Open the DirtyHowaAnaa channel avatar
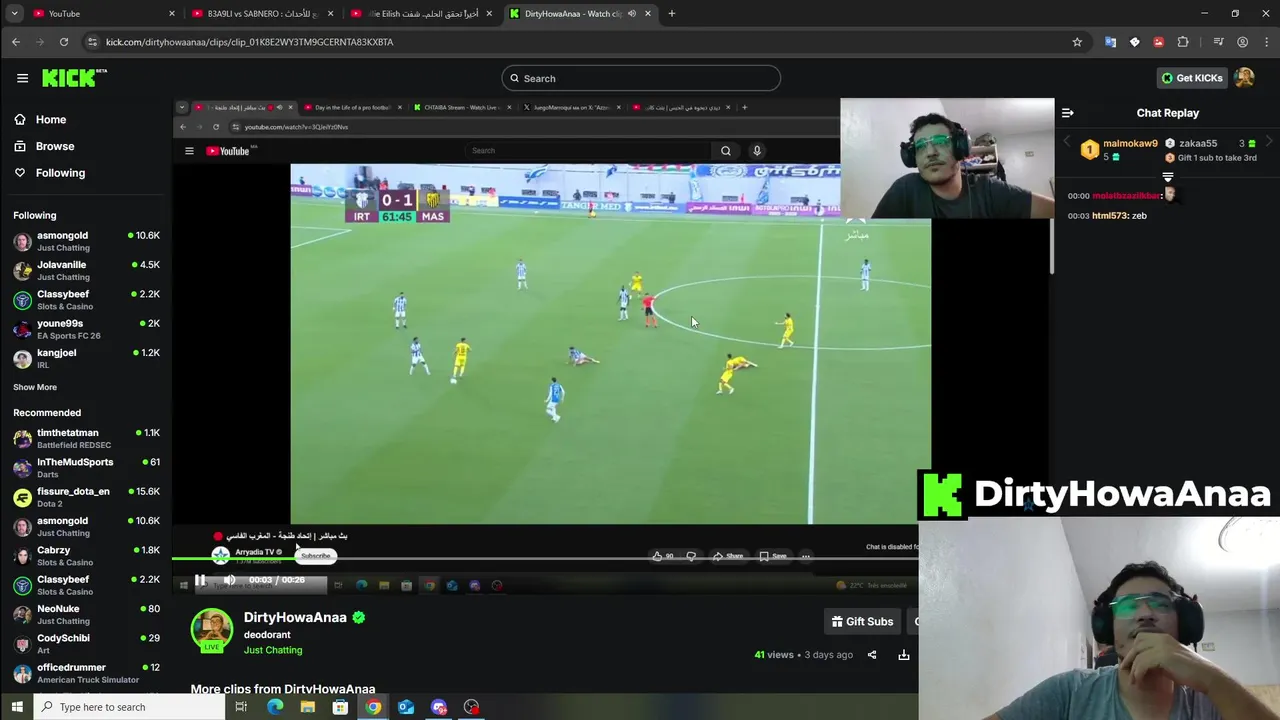Screen dimensions: 1280x720 coord(212,630)
